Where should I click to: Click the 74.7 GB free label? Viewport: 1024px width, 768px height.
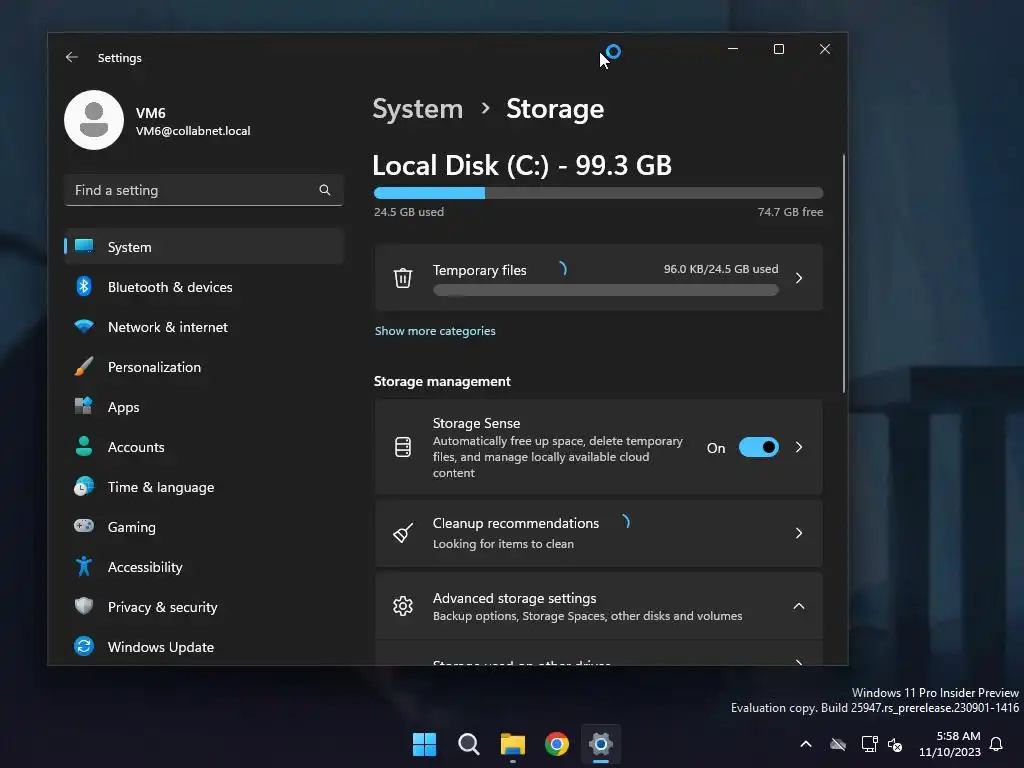pos(790,212)
